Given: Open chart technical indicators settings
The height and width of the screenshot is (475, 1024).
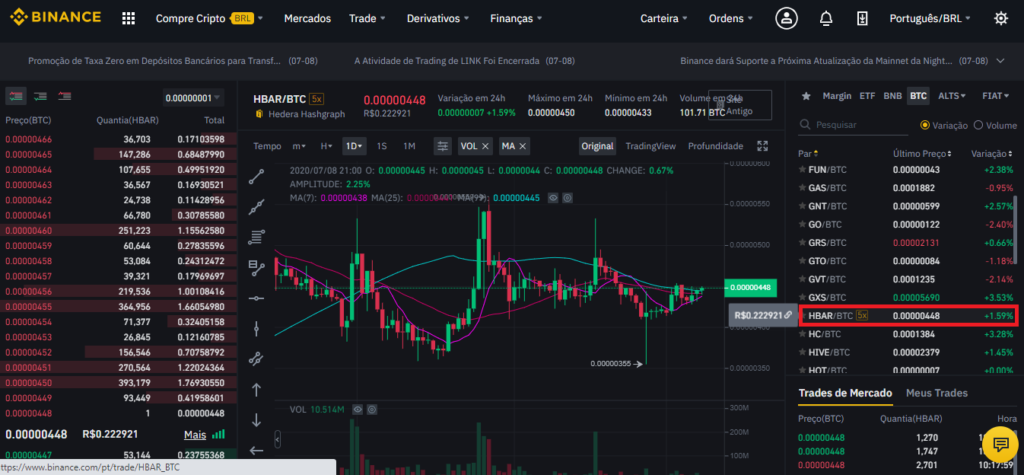Looking at the screenshot, I should [x=443, y=146].
